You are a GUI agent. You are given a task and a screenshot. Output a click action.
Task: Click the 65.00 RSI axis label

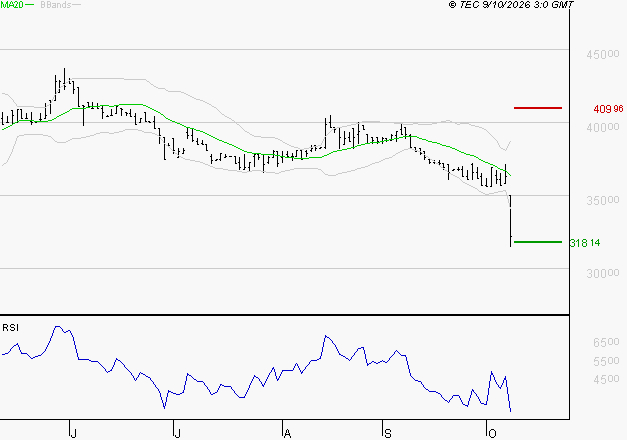point(606,342)
